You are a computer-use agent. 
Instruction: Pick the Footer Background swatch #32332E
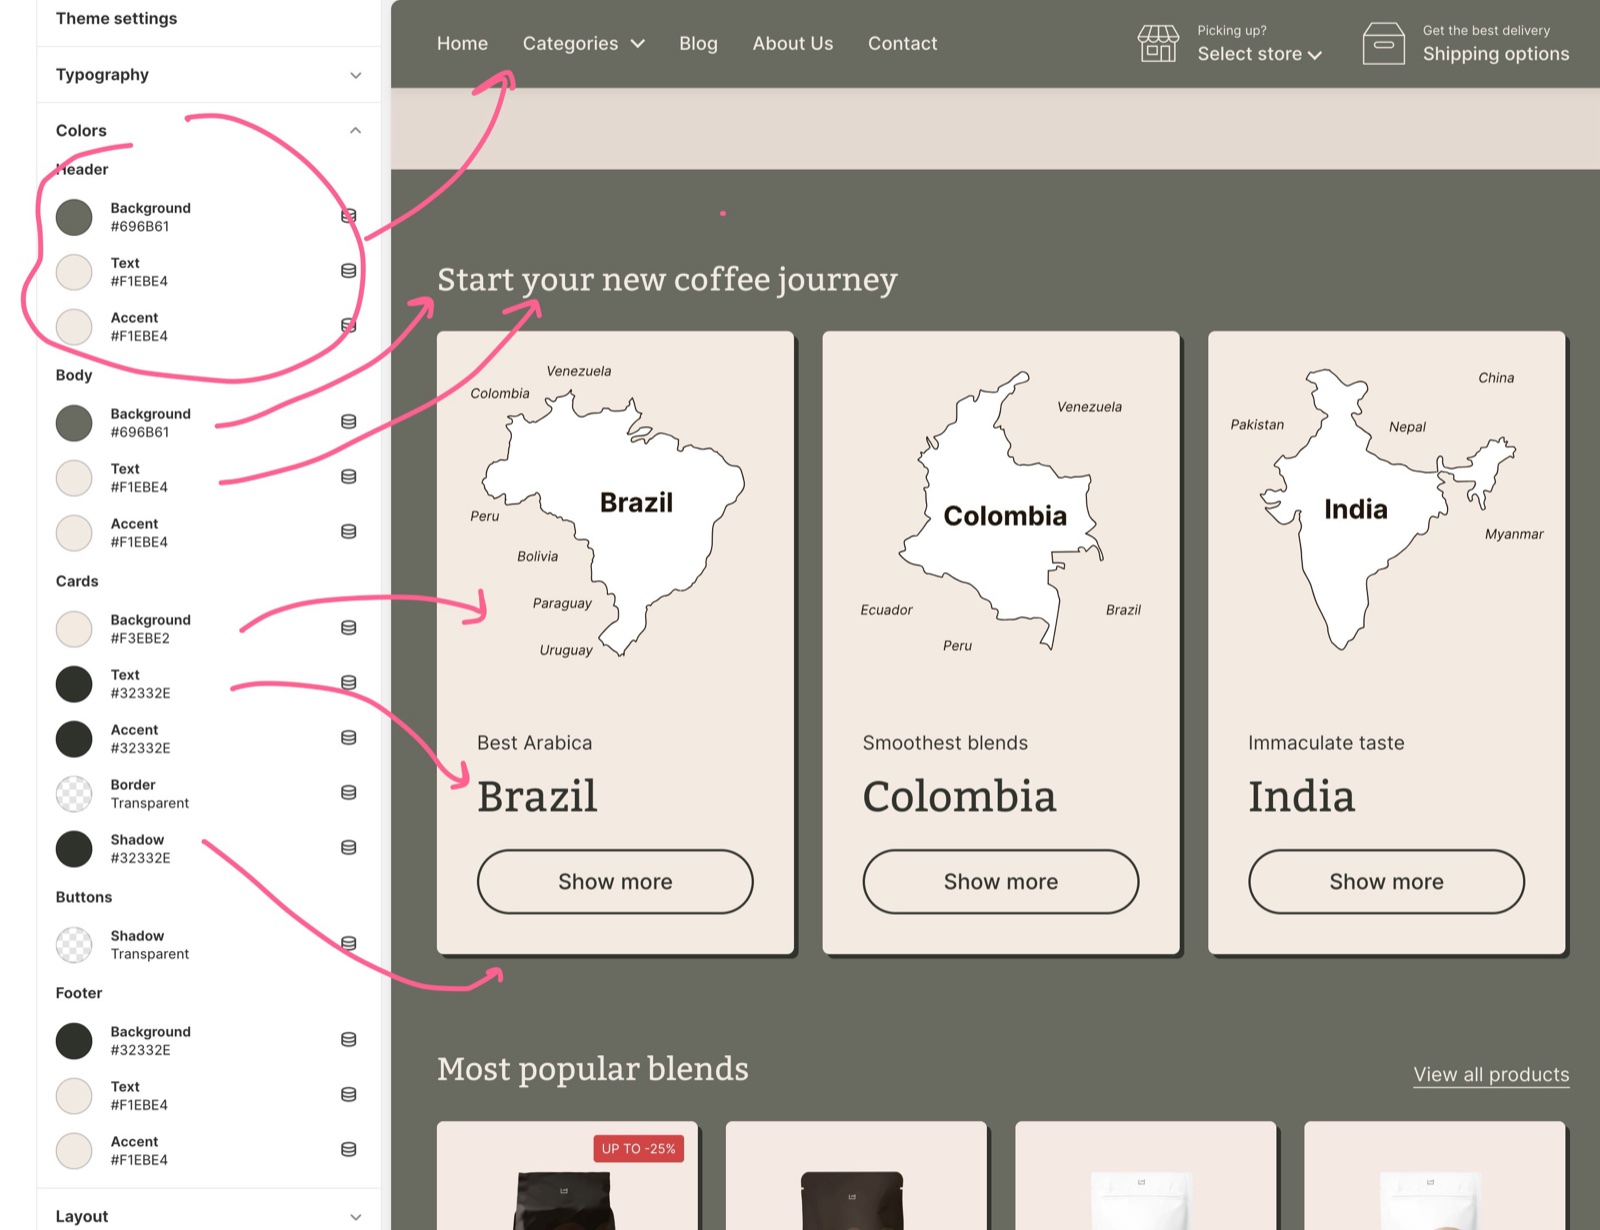(74, 1041)
